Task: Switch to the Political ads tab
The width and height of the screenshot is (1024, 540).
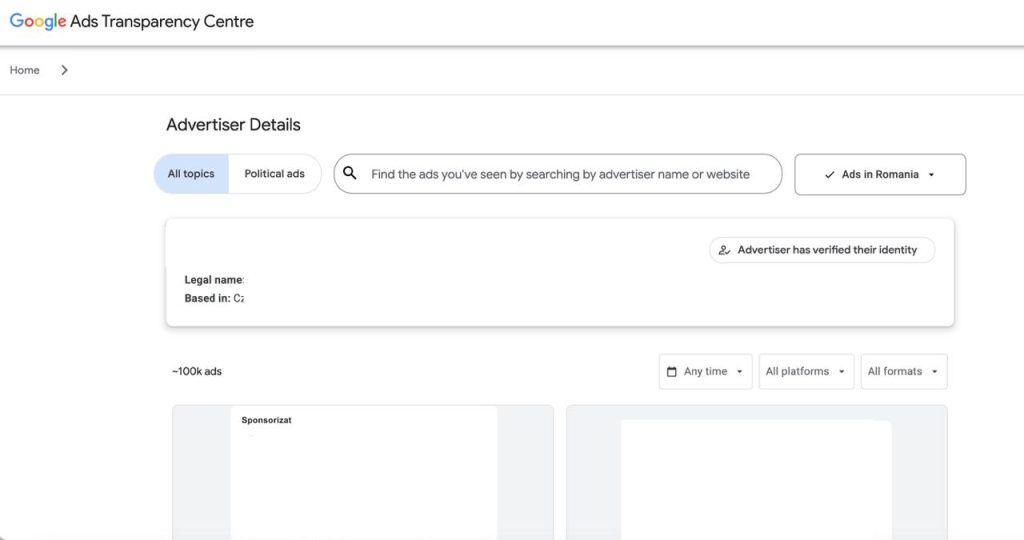Action: [x=274, y=174]
